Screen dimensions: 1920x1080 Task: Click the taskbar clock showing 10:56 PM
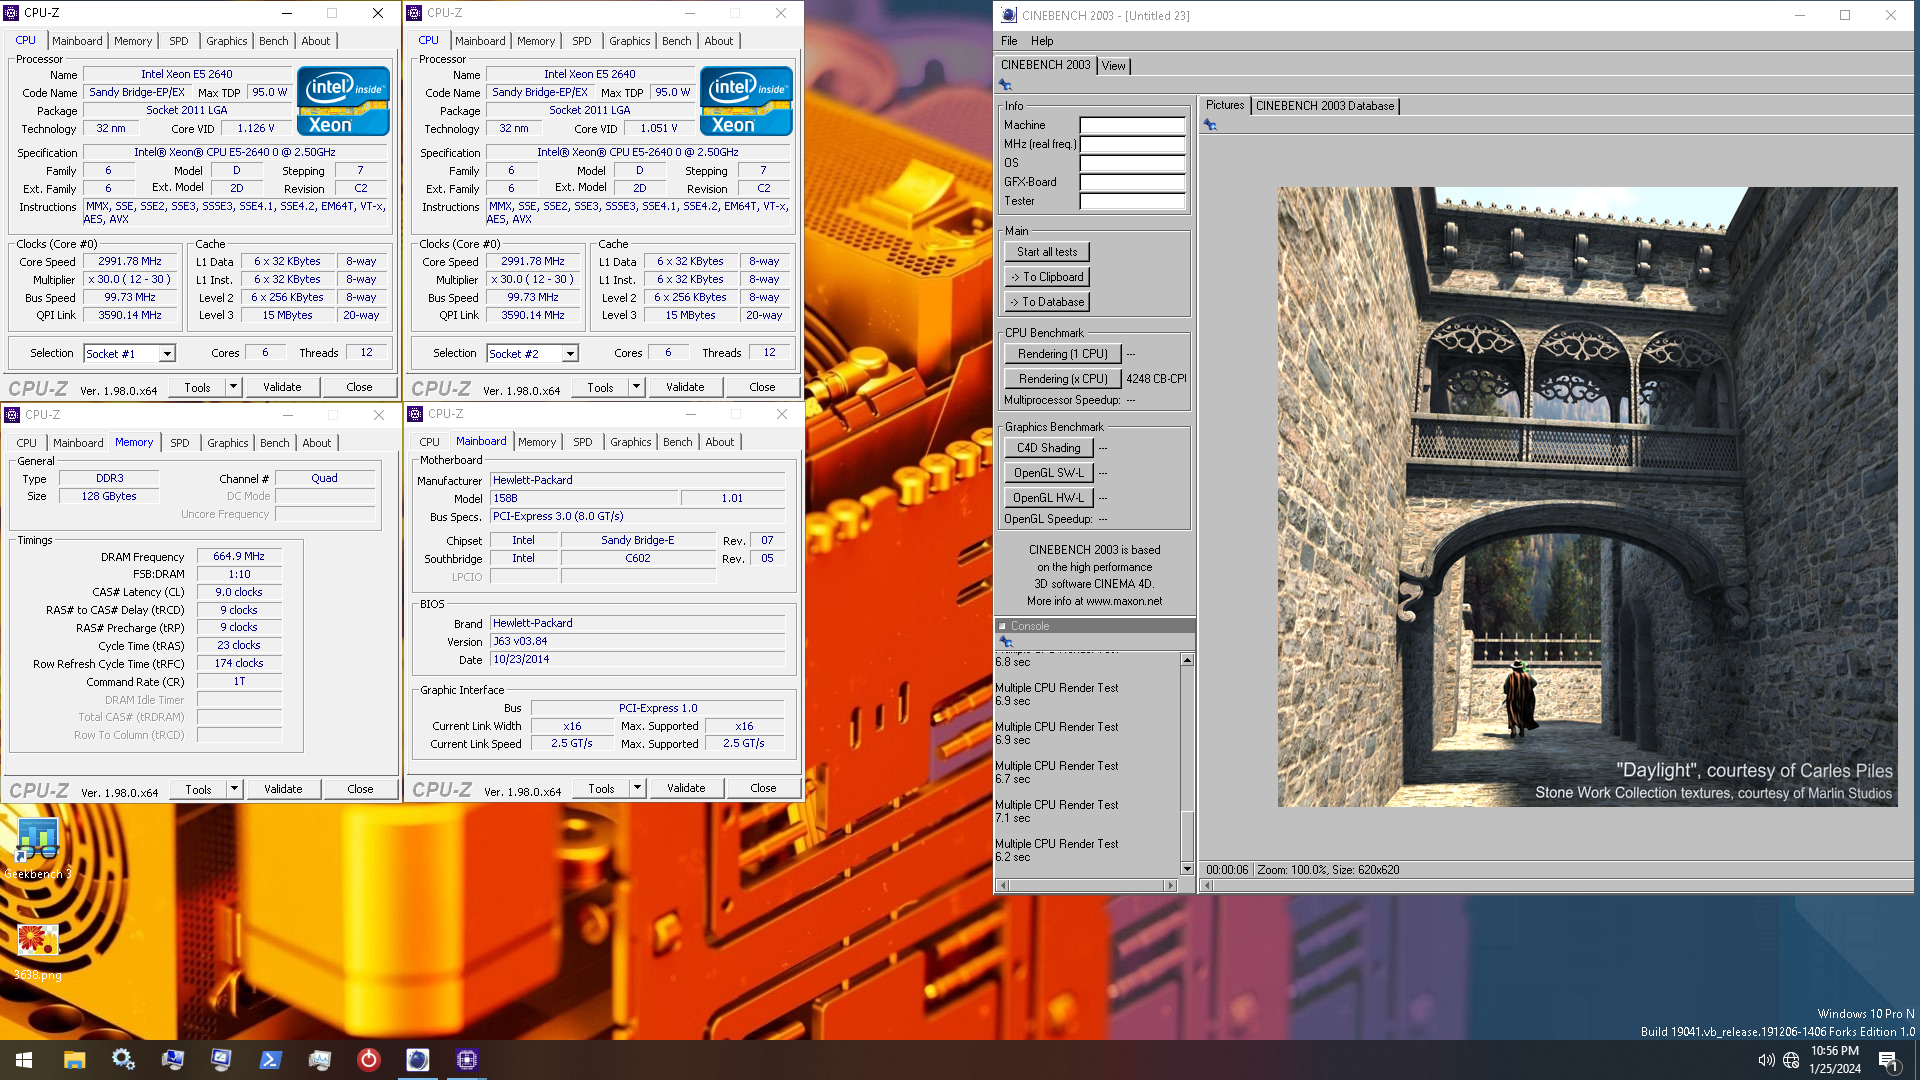click(x=1835, y=1060)
